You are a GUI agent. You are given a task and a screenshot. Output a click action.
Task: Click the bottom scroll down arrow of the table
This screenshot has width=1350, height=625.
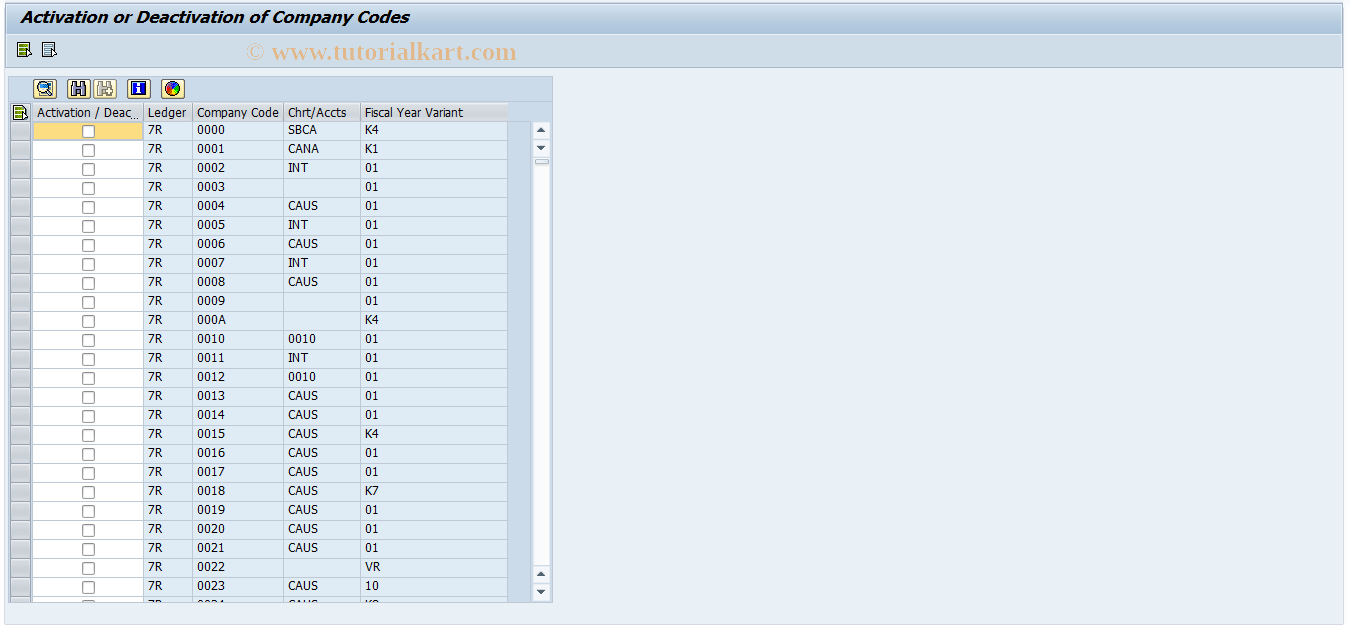point(541,592)
